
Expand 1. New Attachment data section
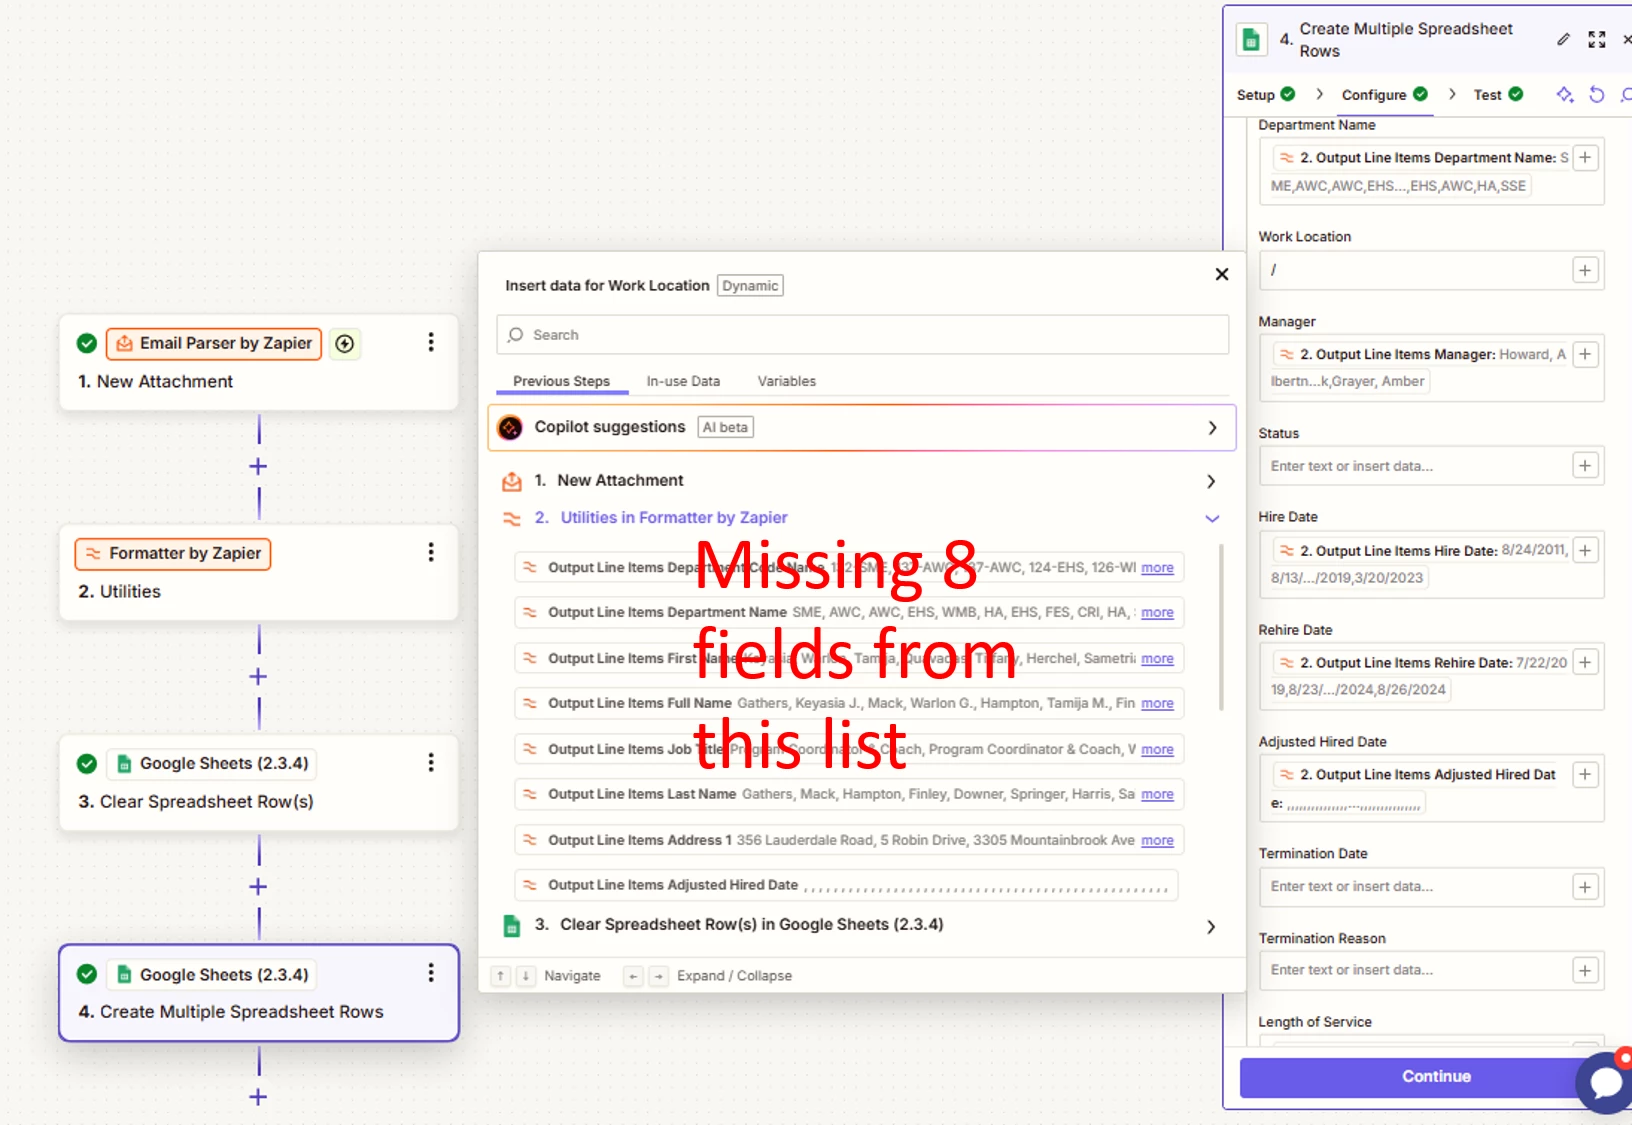click(862, 481)
